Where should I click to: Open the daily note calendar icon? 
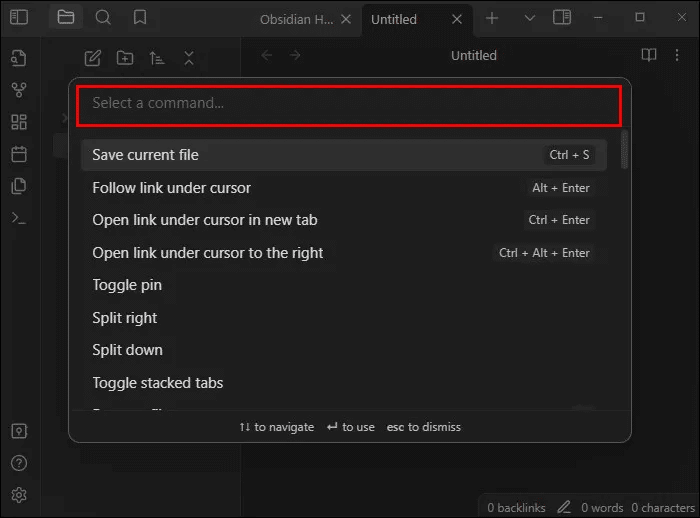point(19,154)
